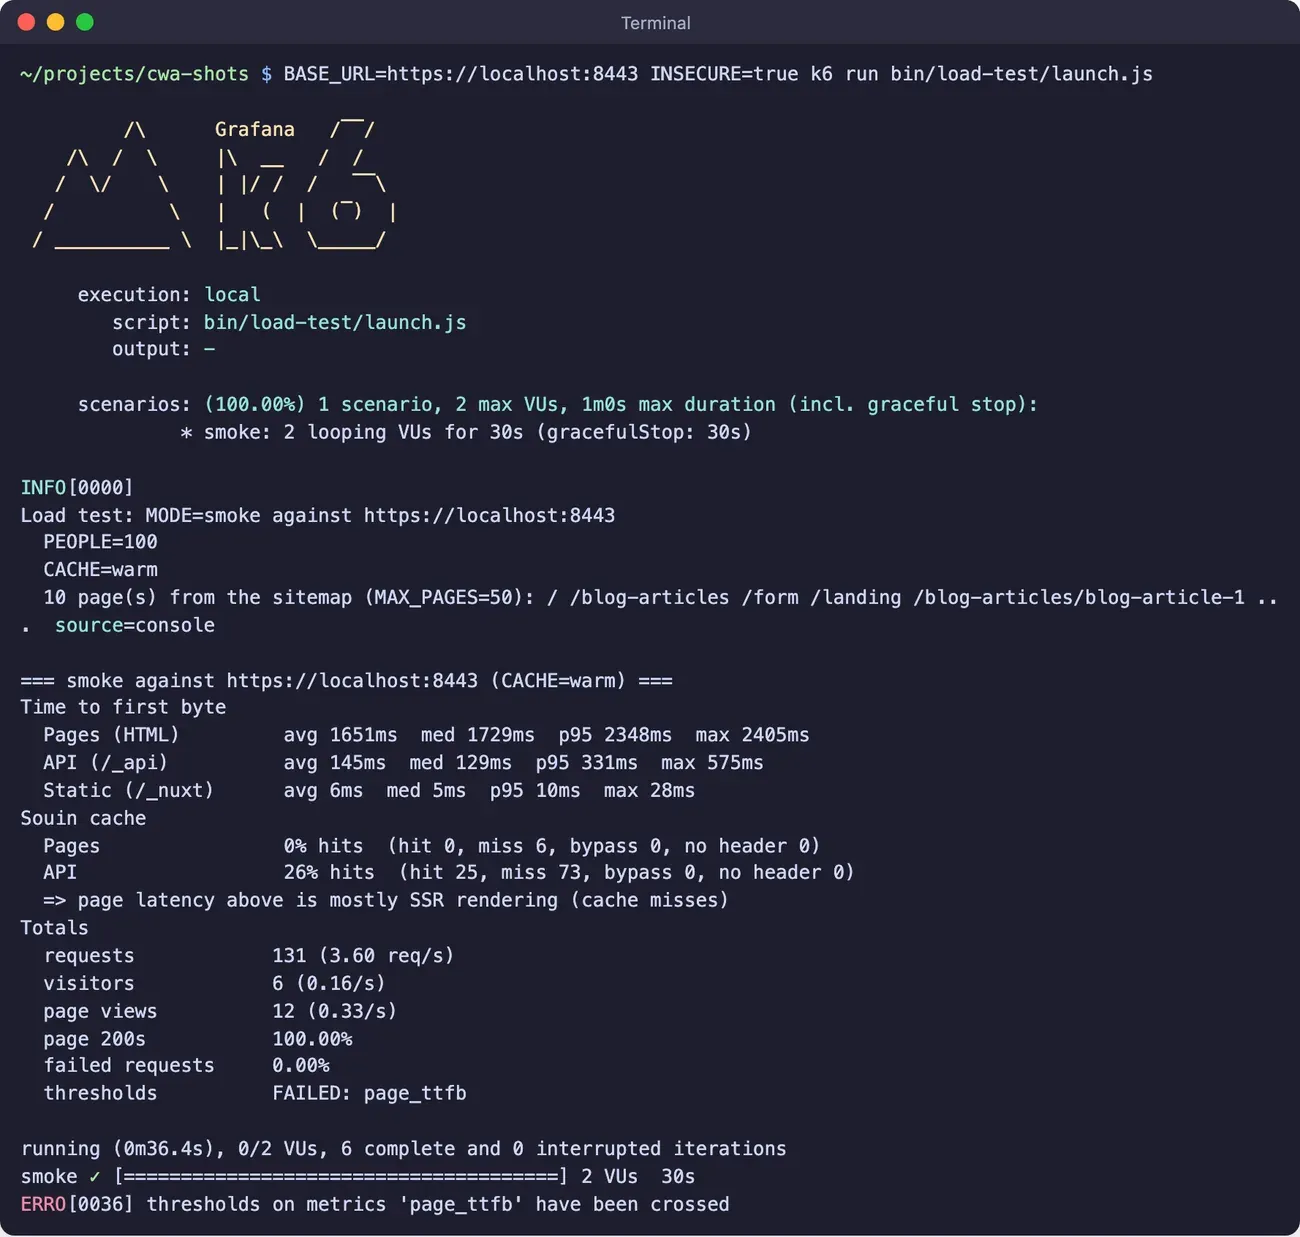Viewport: 1300px width, 1237px height.
Task: Click the "ERRO[0036]" error tag
Action: 77,1204
